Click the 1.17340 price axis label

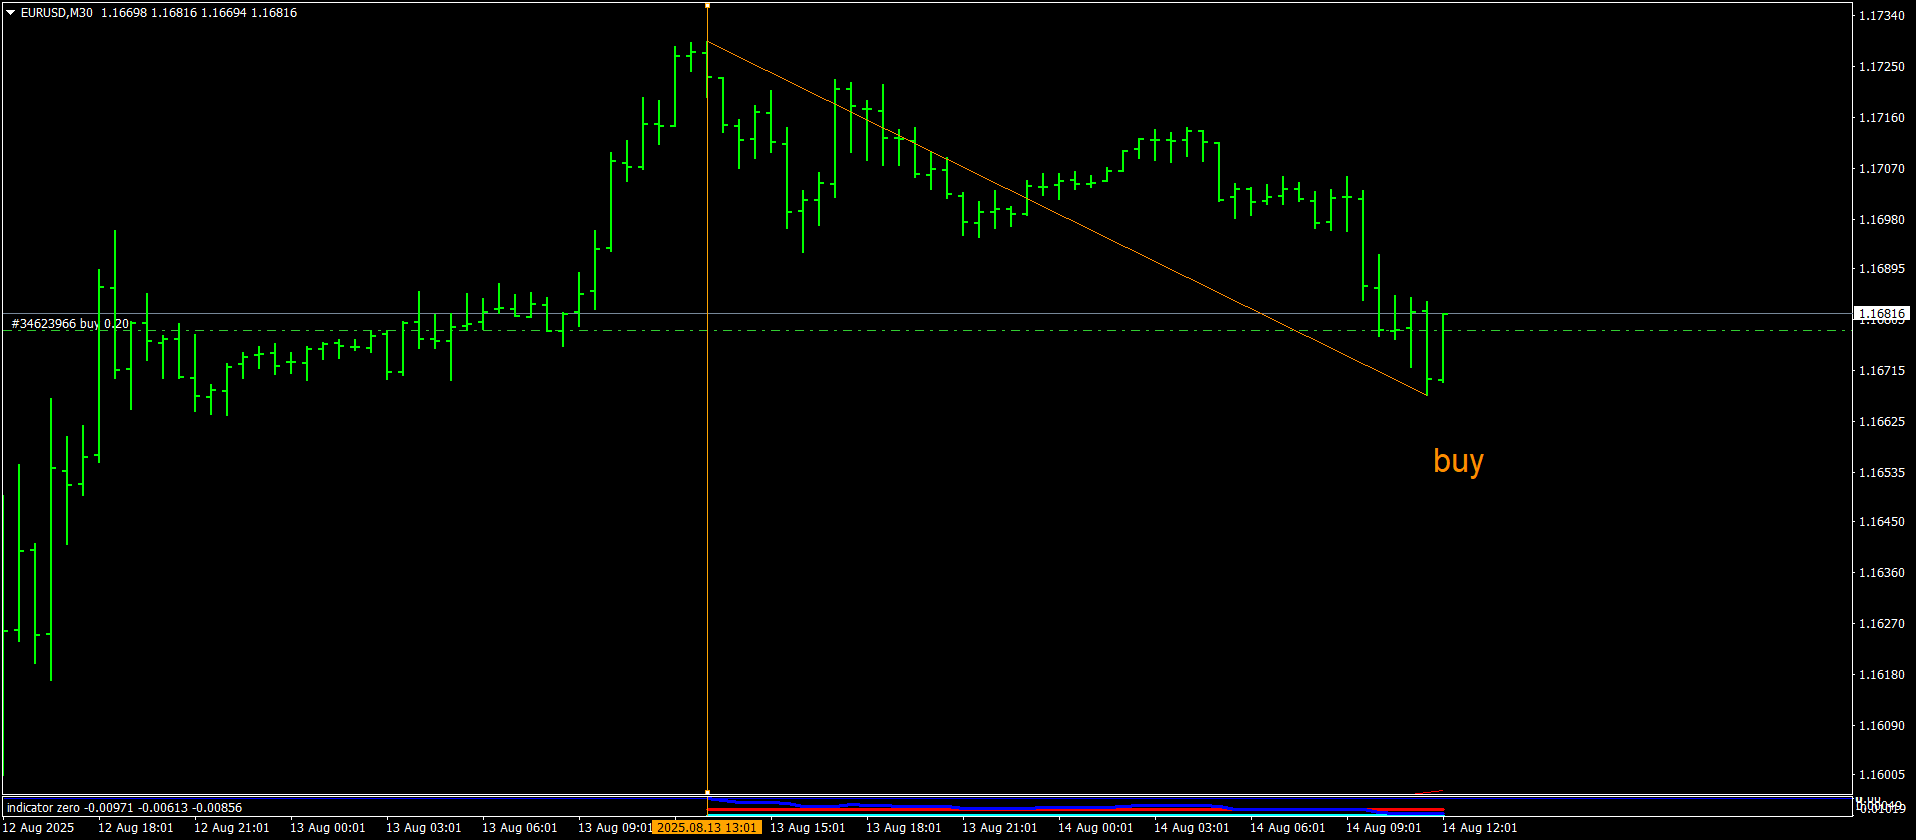pyautogui.click(x=1881, y=16)
